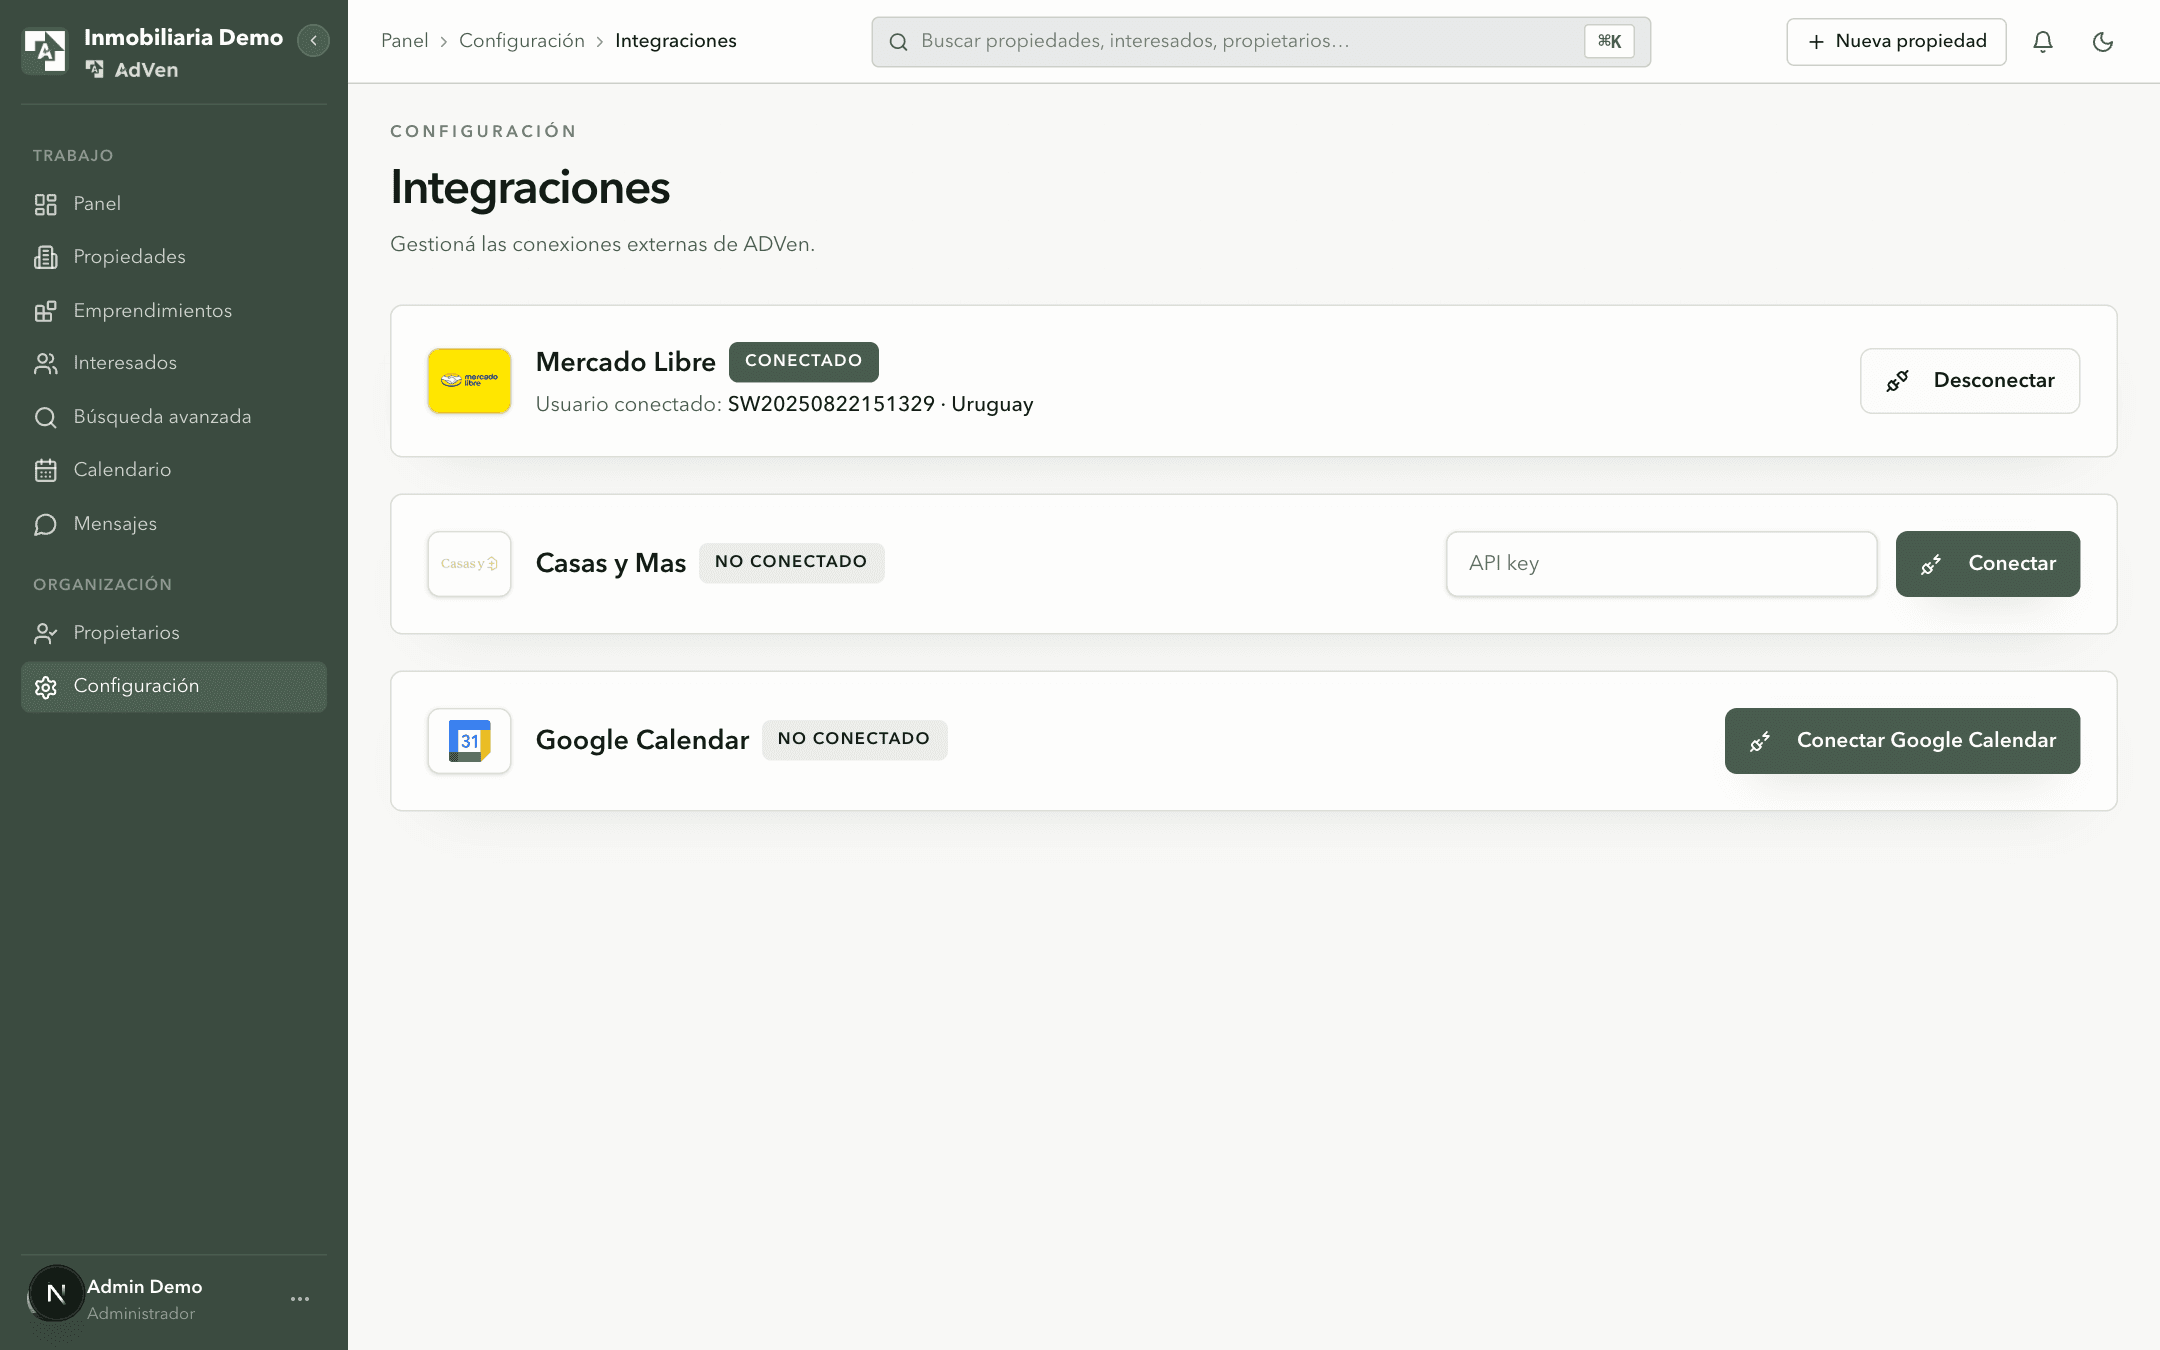Click the Admin Demo name in the sidebar
Viewport: 2160px width, 1350px height.
145,1287
